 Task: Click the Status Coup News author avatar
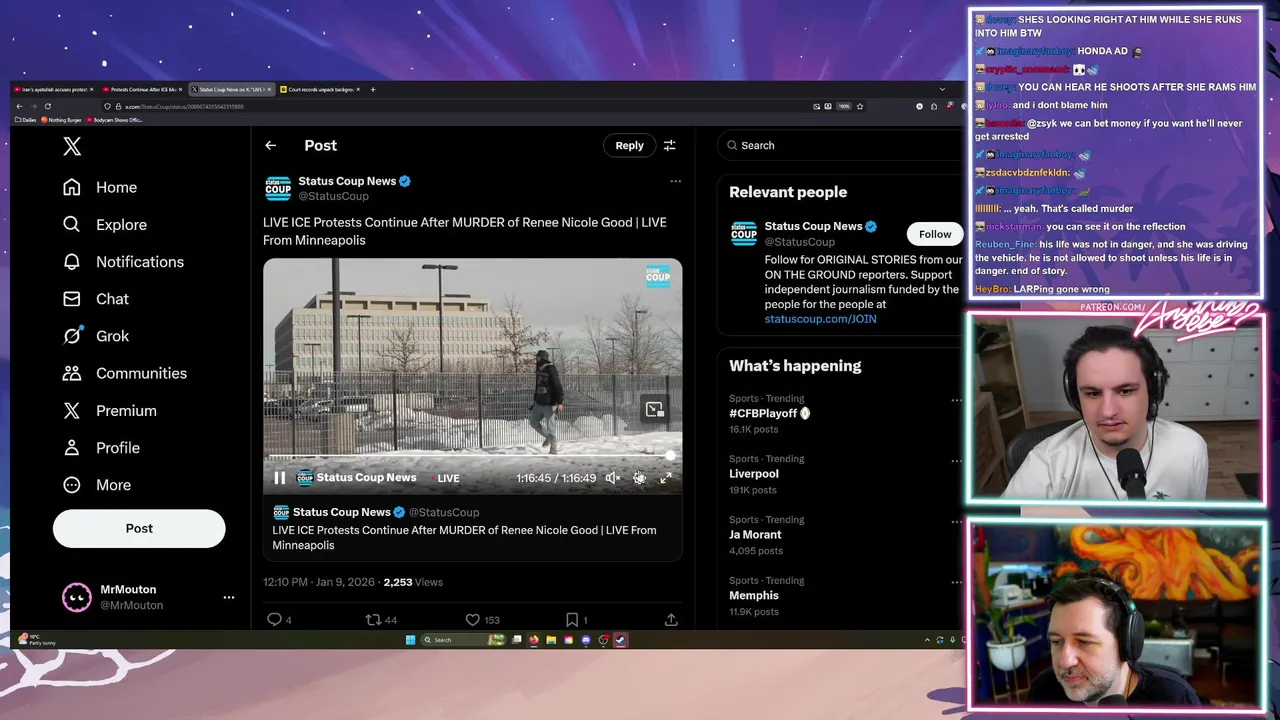(278, 188)
